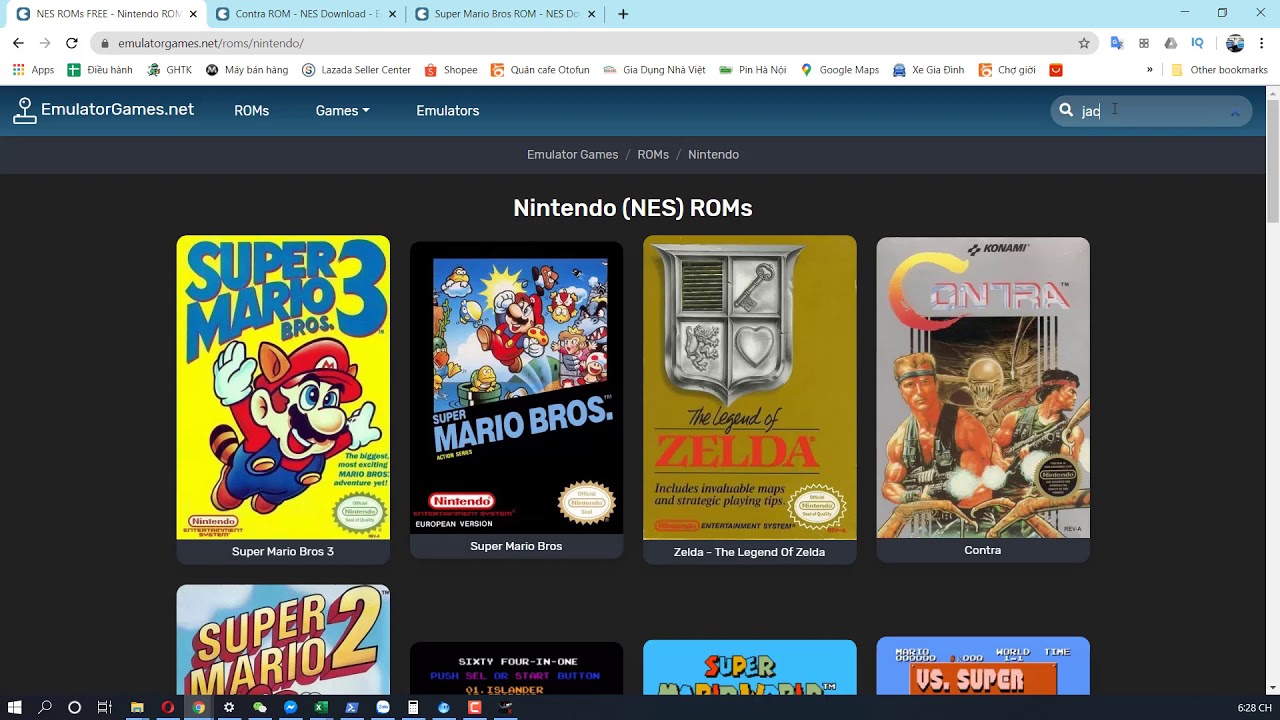
Task: Select the VS. Super cover thumbnail
Action: [983, 666]
